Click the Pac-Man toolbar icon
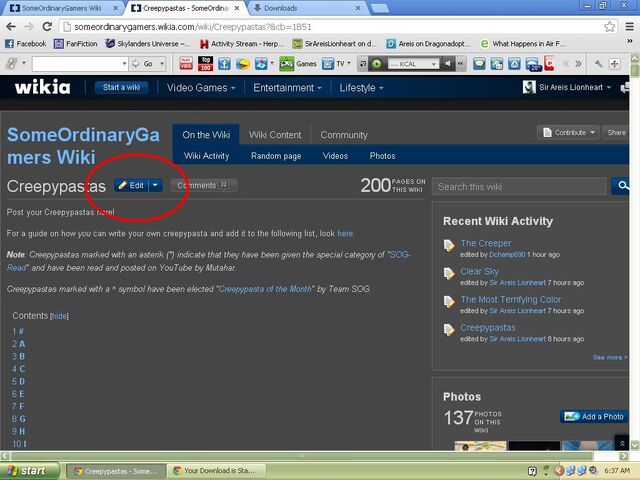 pos(243,64)
